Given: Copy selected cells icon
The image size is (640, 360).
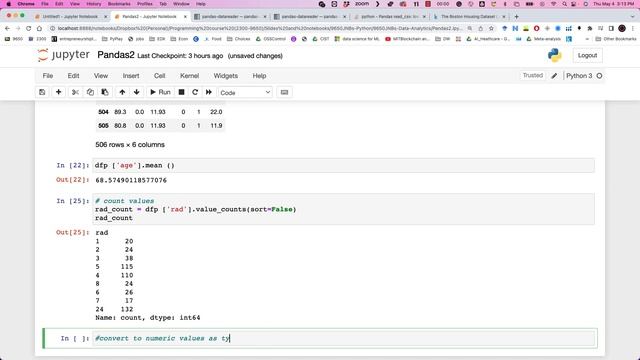Looking at the screenshot, I should [x=90, y=92].
